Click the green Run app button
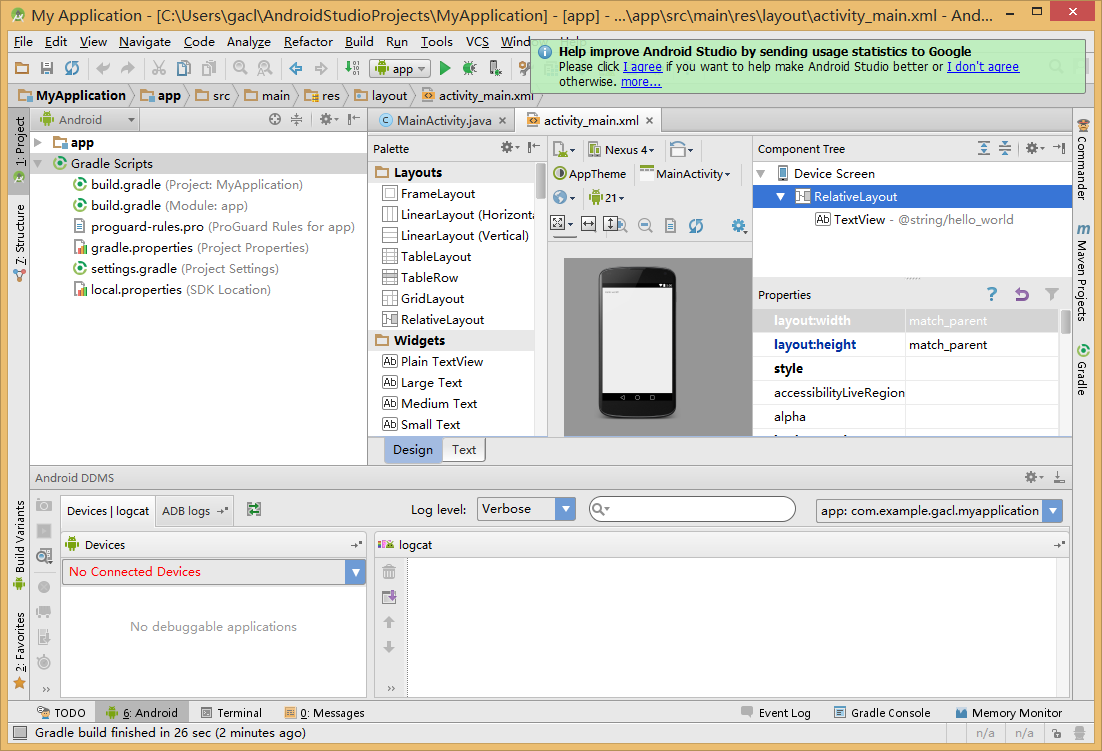This screenshot has height=751, width=1102. 445,68
